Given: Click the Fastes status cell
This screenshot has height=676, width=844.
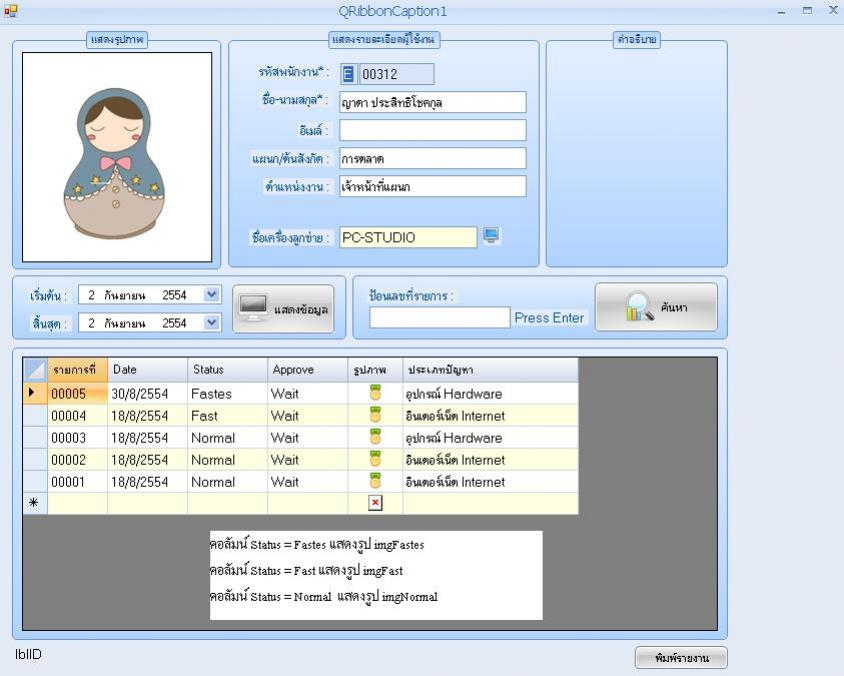Looking at the screenshot, I should click(x=227, y=393).
